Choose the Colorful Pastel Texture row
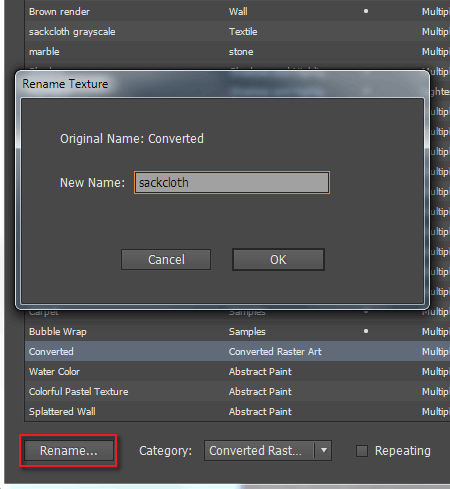 click(x=237, y=391)
